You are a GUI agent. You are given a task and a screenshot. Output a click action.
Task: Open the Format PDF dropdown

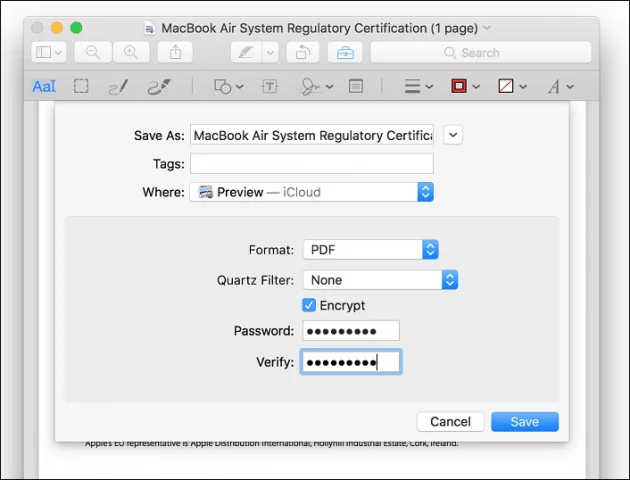[x=370, y=249]
